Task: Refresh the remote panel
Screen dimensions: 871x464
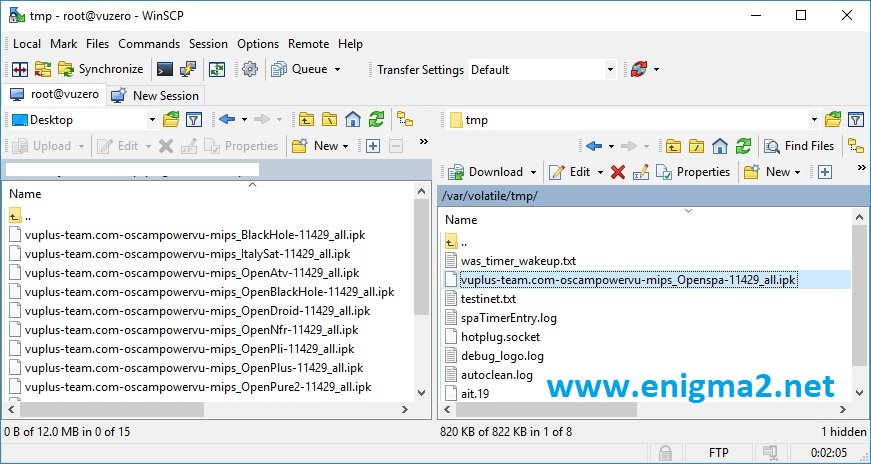Action: coord(743,146)
